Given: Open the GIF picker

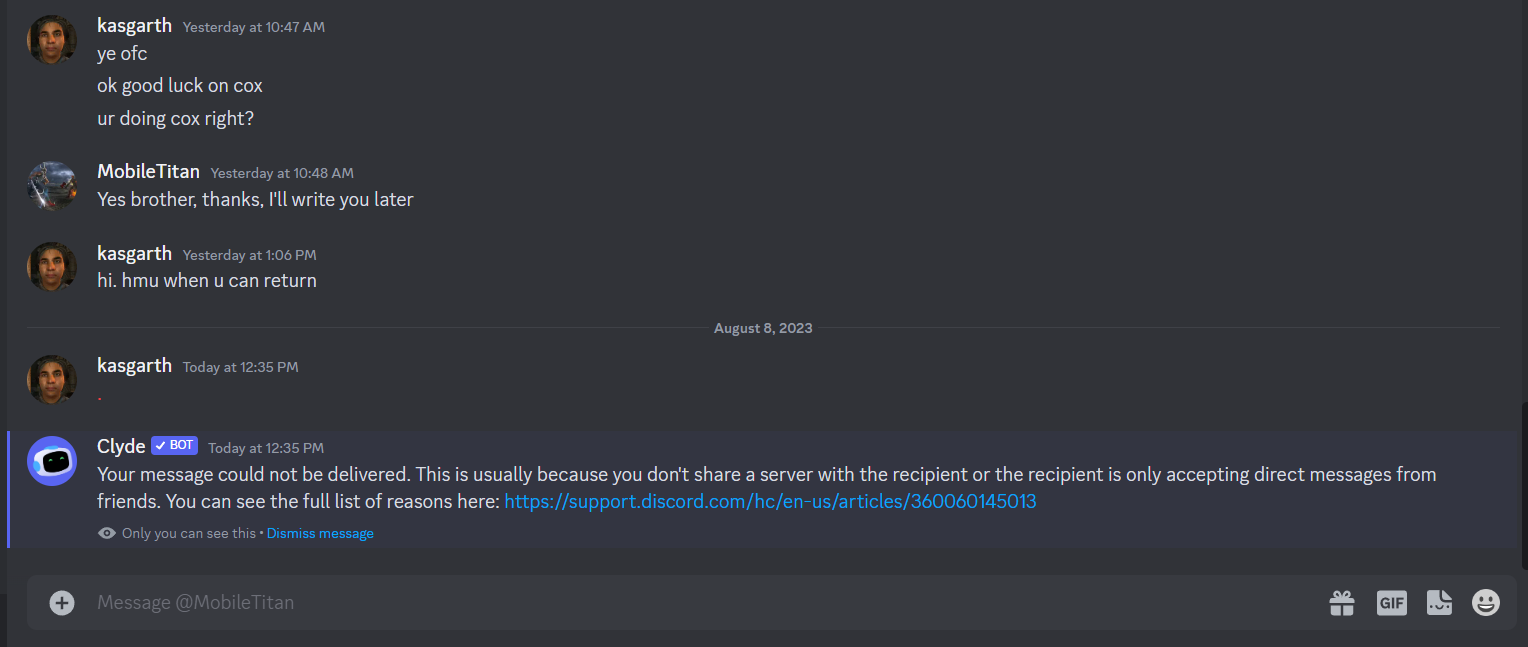Looking at the screenshot, I should [x=1391, y=602].
